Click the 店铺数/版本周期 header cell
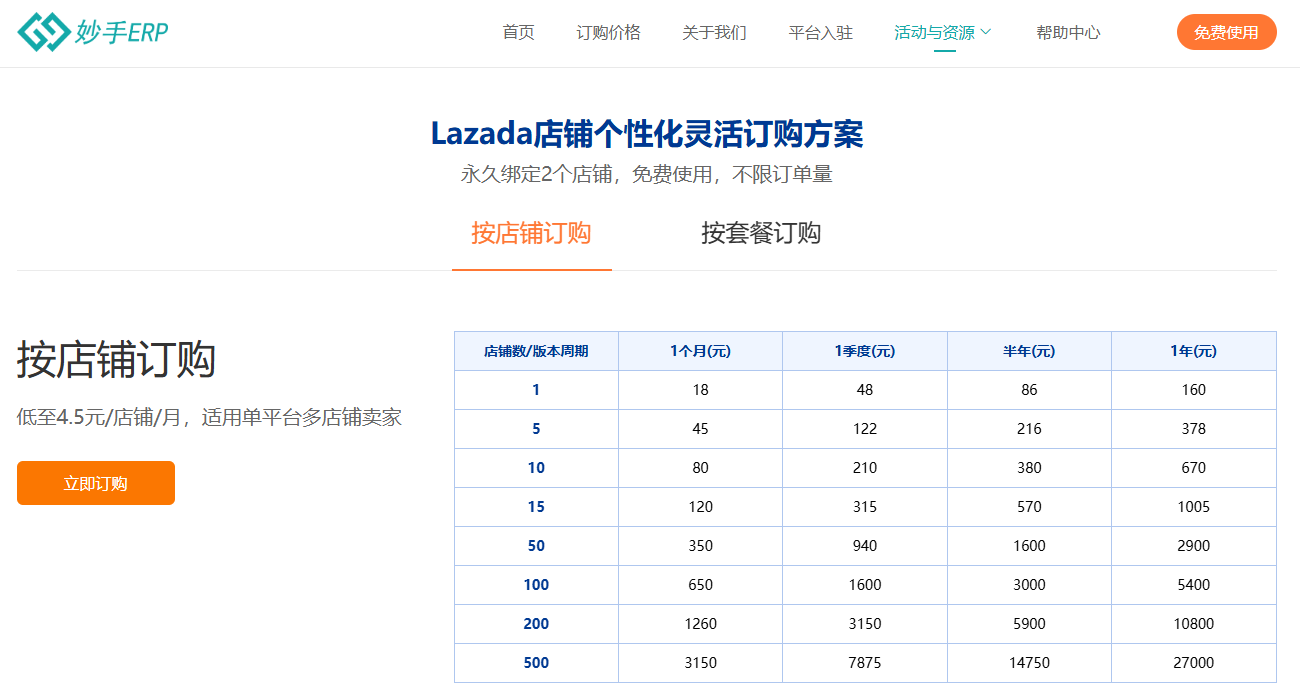1300x699 pixels. (x=536, y=351)
